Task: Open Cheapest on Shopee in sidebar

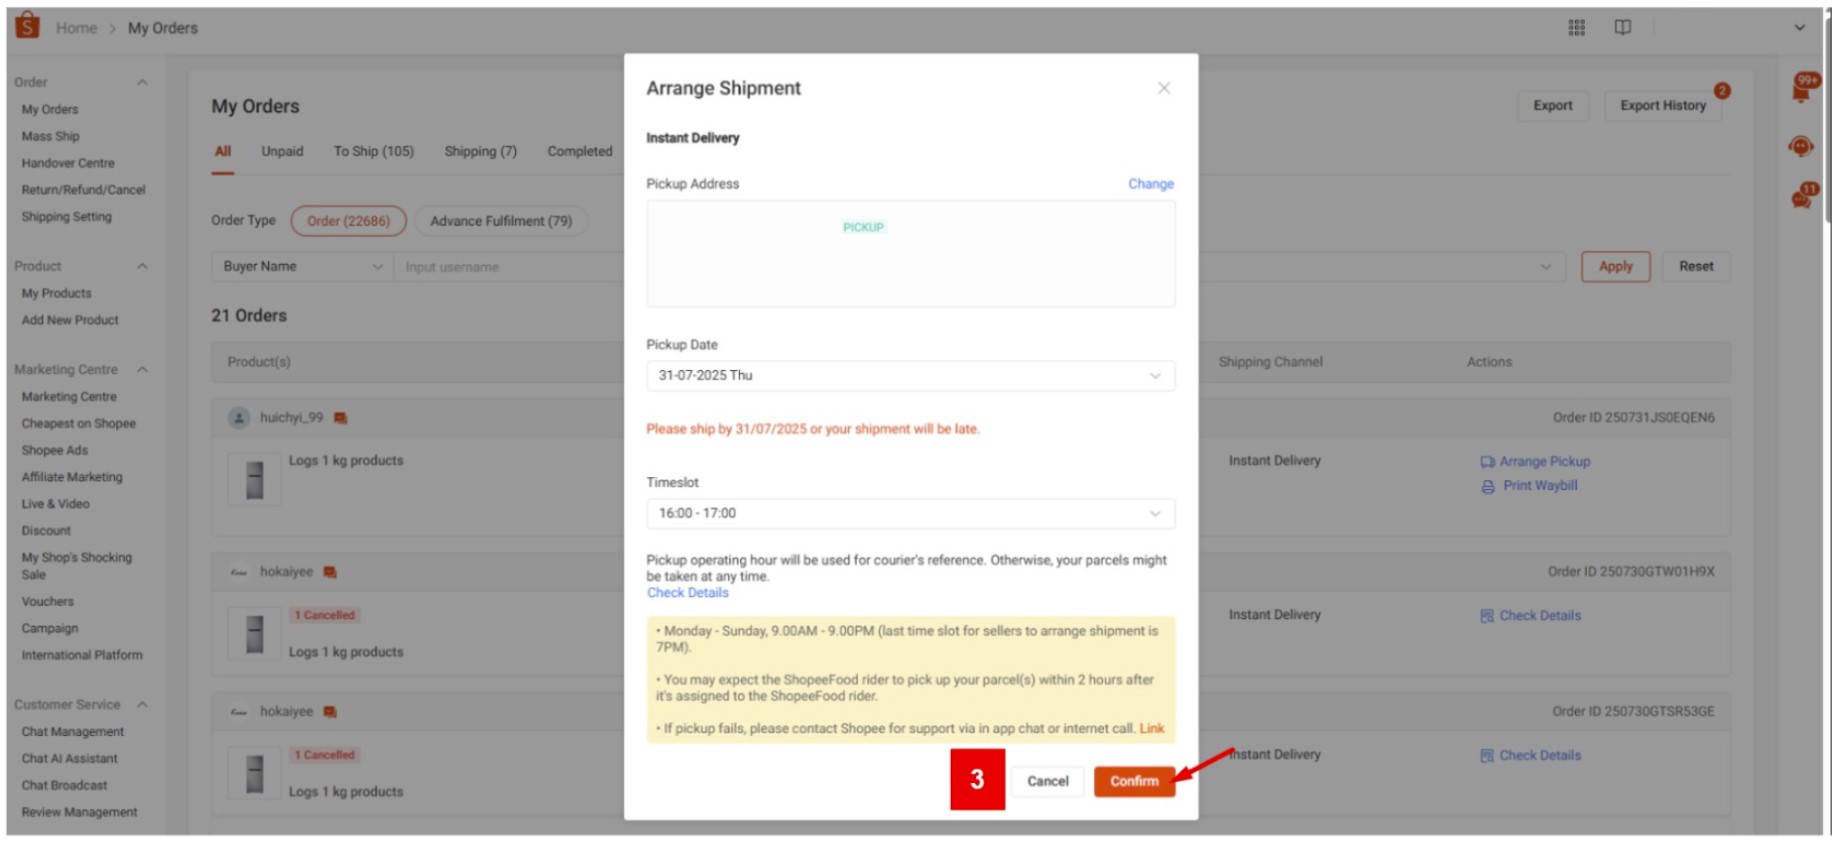Action: 79,424
